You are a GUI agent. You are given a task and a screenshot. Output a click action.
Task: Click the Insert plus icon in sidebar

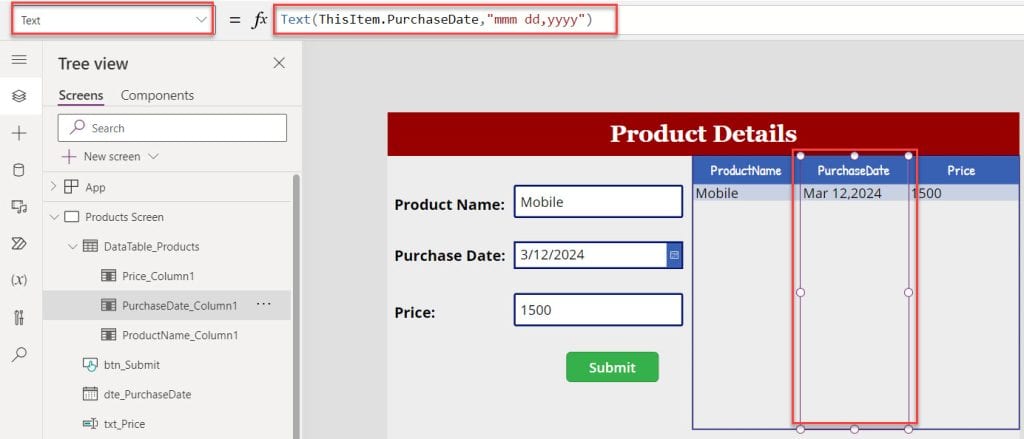tap(19, 134)
